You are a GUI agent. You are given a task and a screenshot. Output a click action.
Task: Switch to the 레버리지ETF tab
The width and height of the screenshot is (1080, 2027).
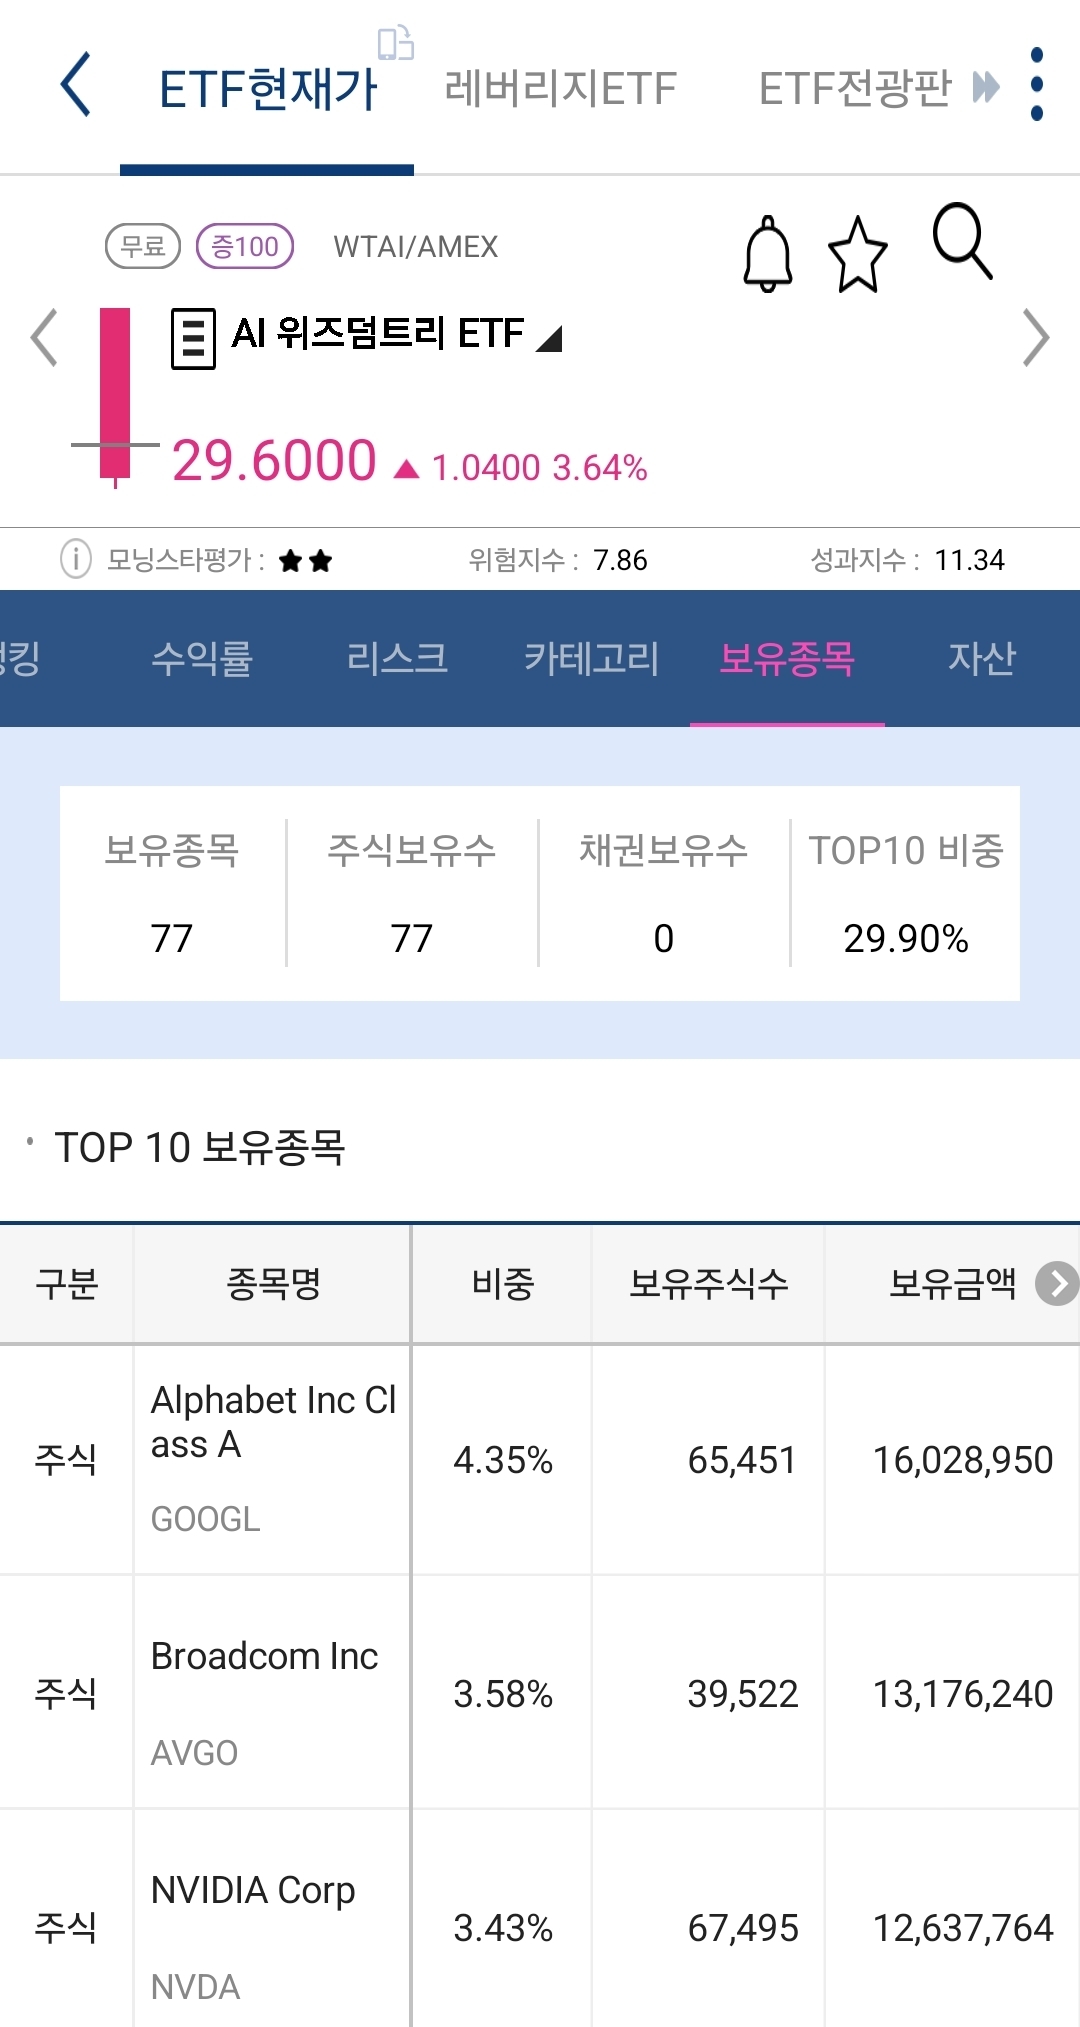(x=560, y=88)
